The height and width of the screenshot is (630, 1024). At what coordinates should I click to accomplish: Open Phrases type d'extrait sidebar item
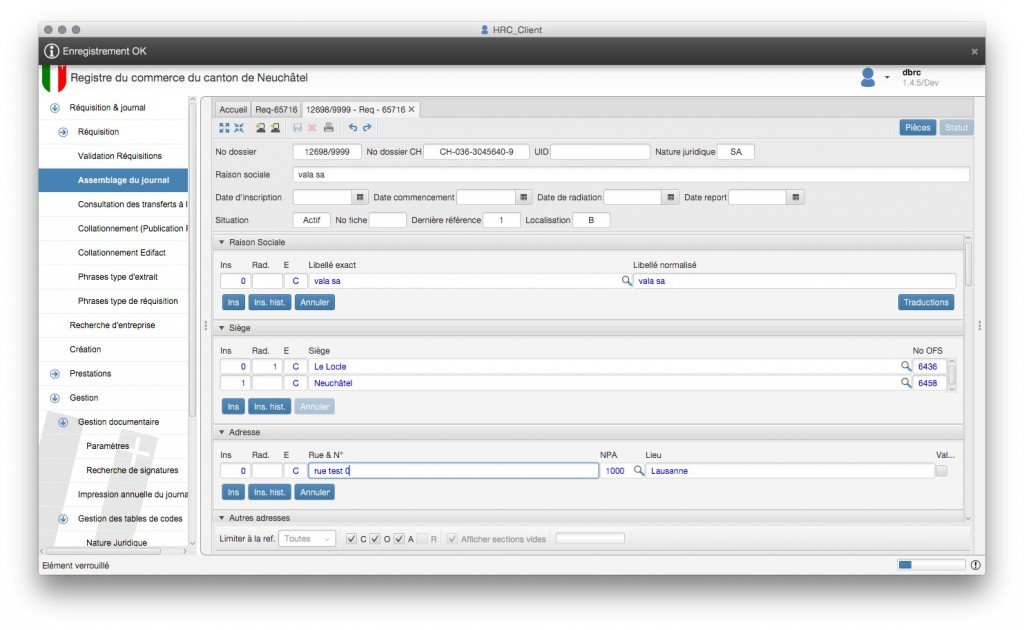click(x=118, y=277)
